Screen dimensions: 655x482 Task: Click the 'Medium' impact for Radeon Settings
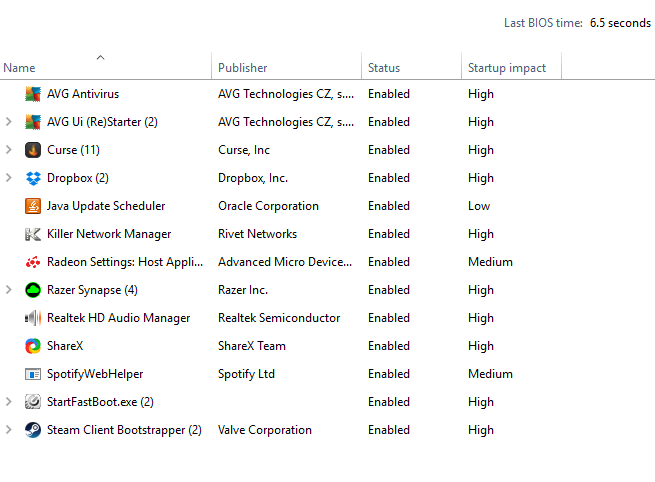490,262
